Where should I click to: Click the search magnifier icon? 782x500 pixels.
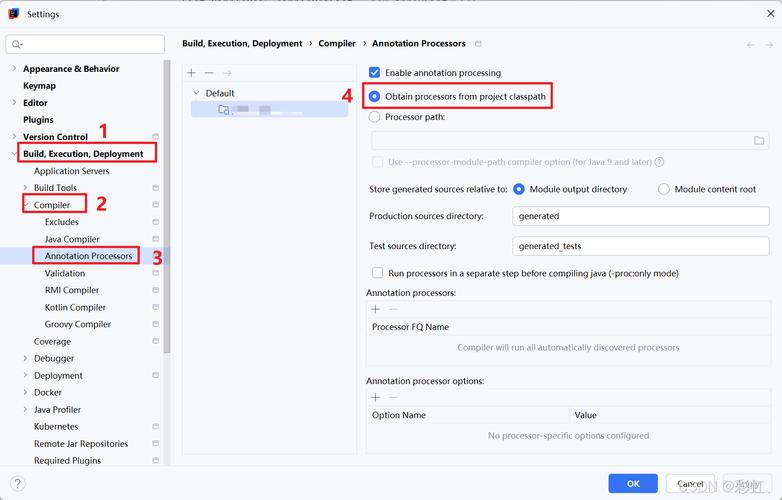click(19, 45)
